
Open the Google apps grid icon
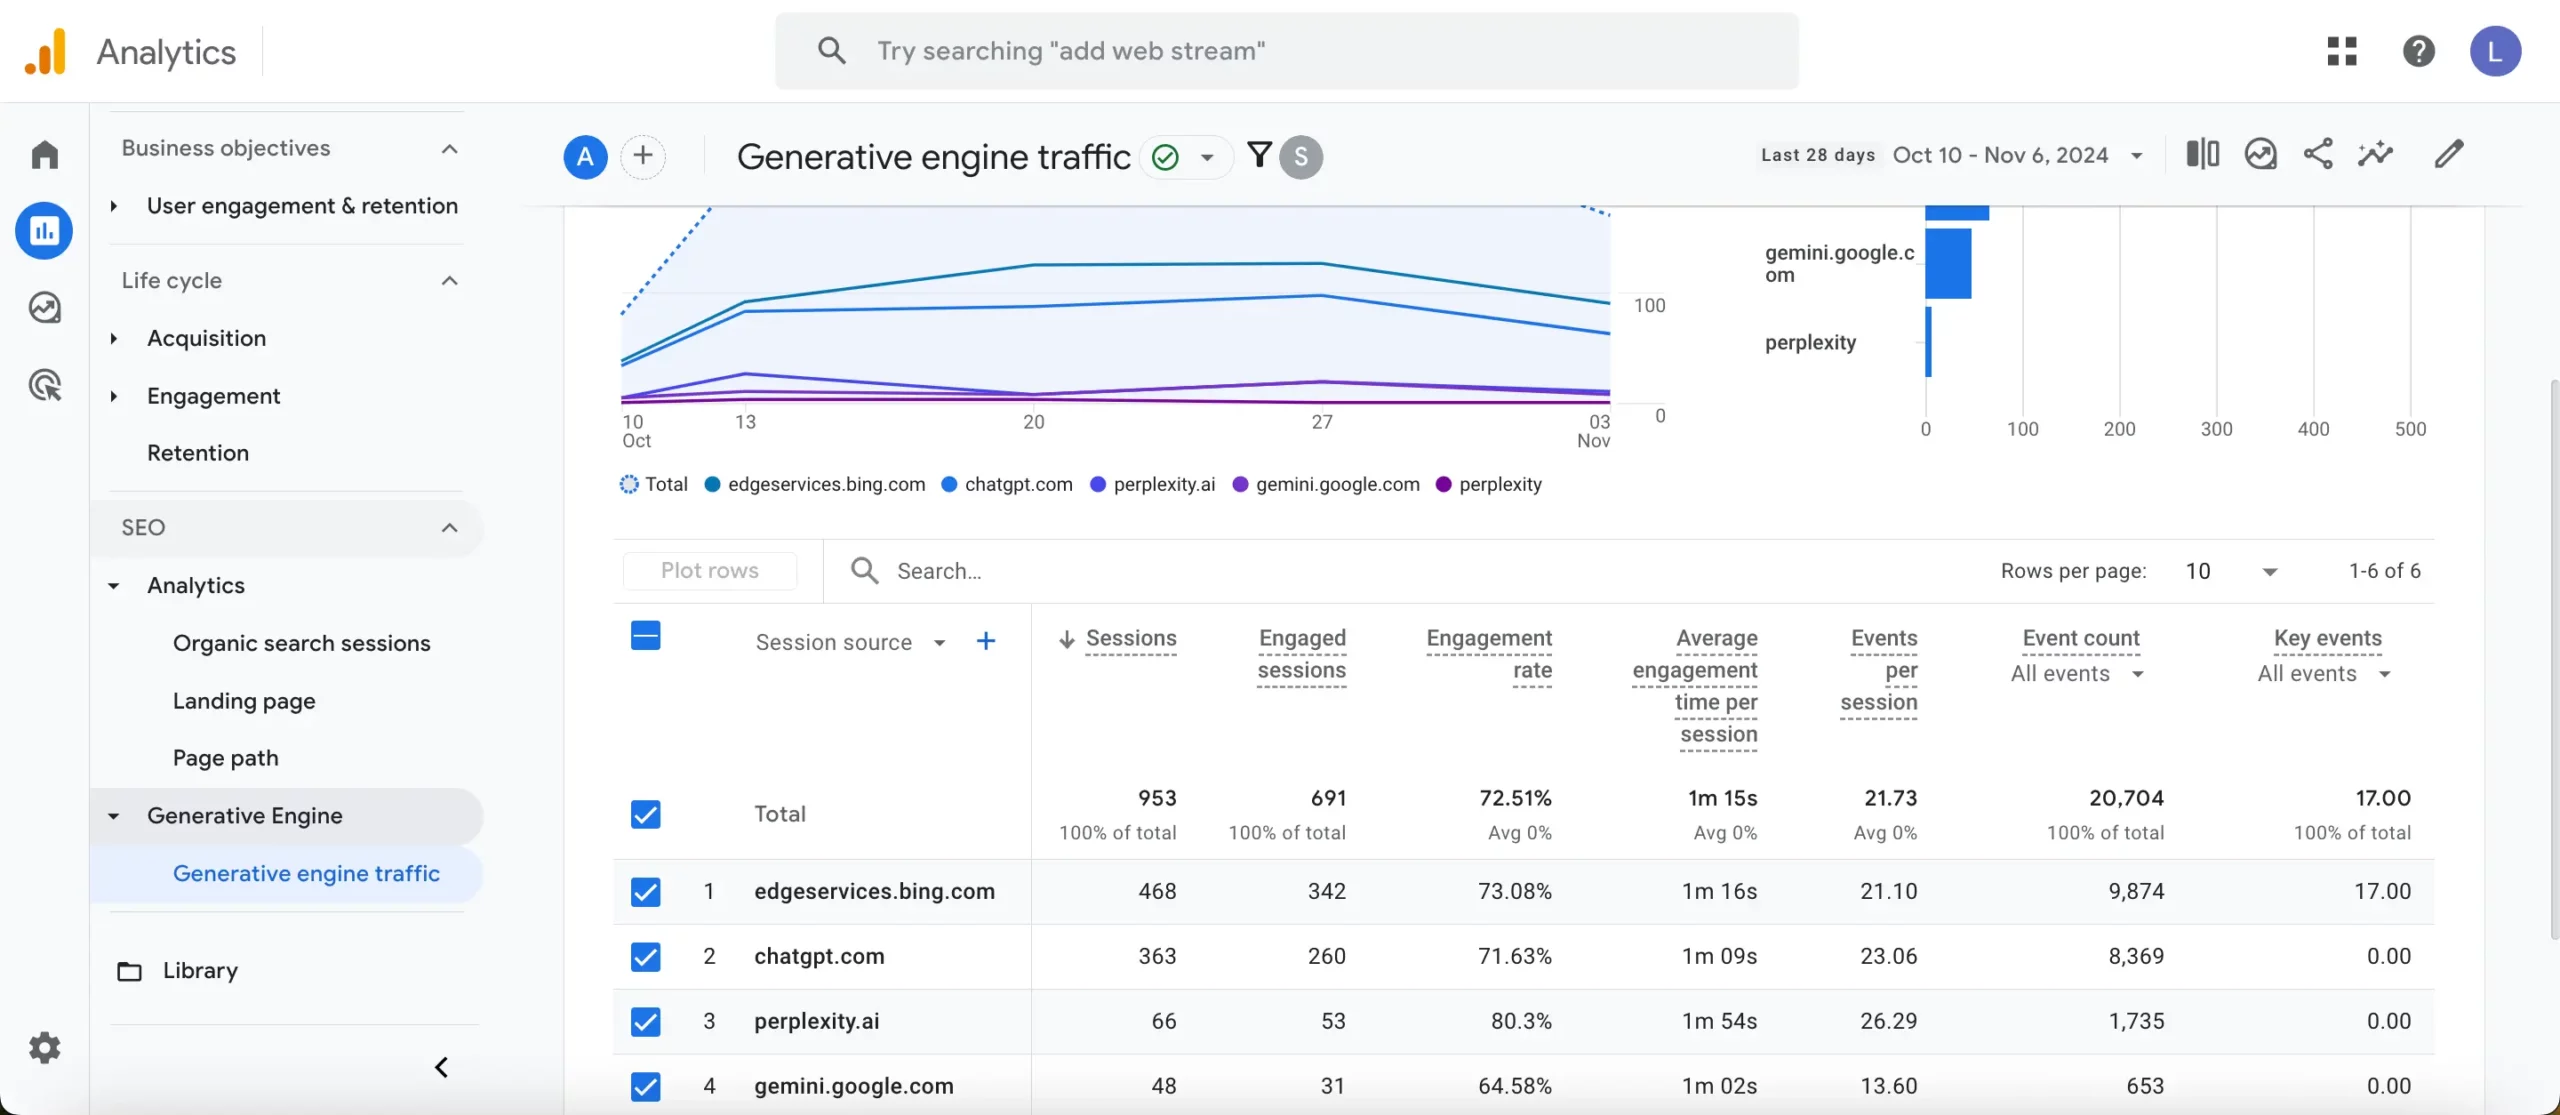2342,51
